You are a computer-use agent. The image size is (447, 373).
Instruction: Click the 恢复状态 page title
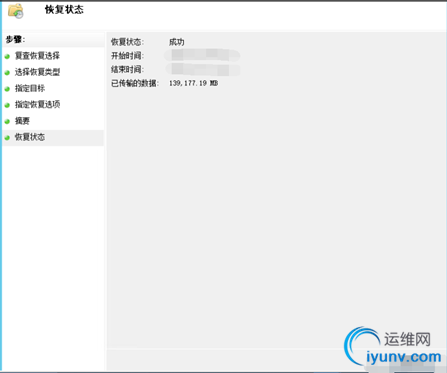coord(64,10)
